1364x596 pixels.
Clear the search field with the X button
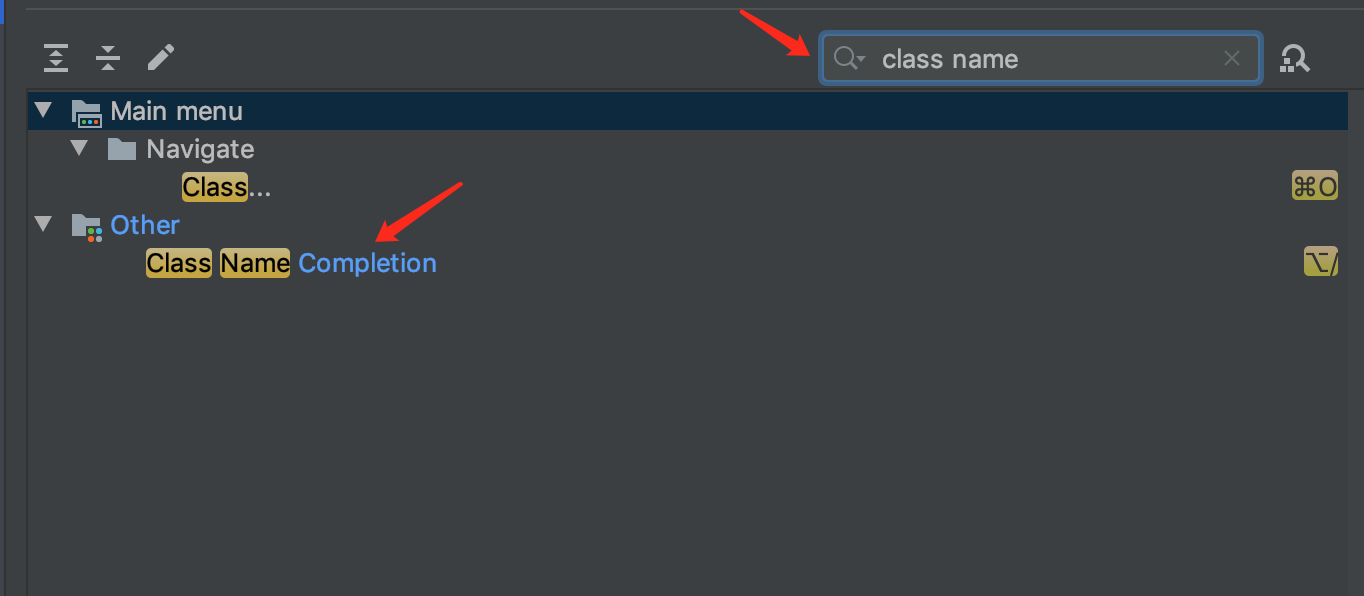tap(1232, 58)
